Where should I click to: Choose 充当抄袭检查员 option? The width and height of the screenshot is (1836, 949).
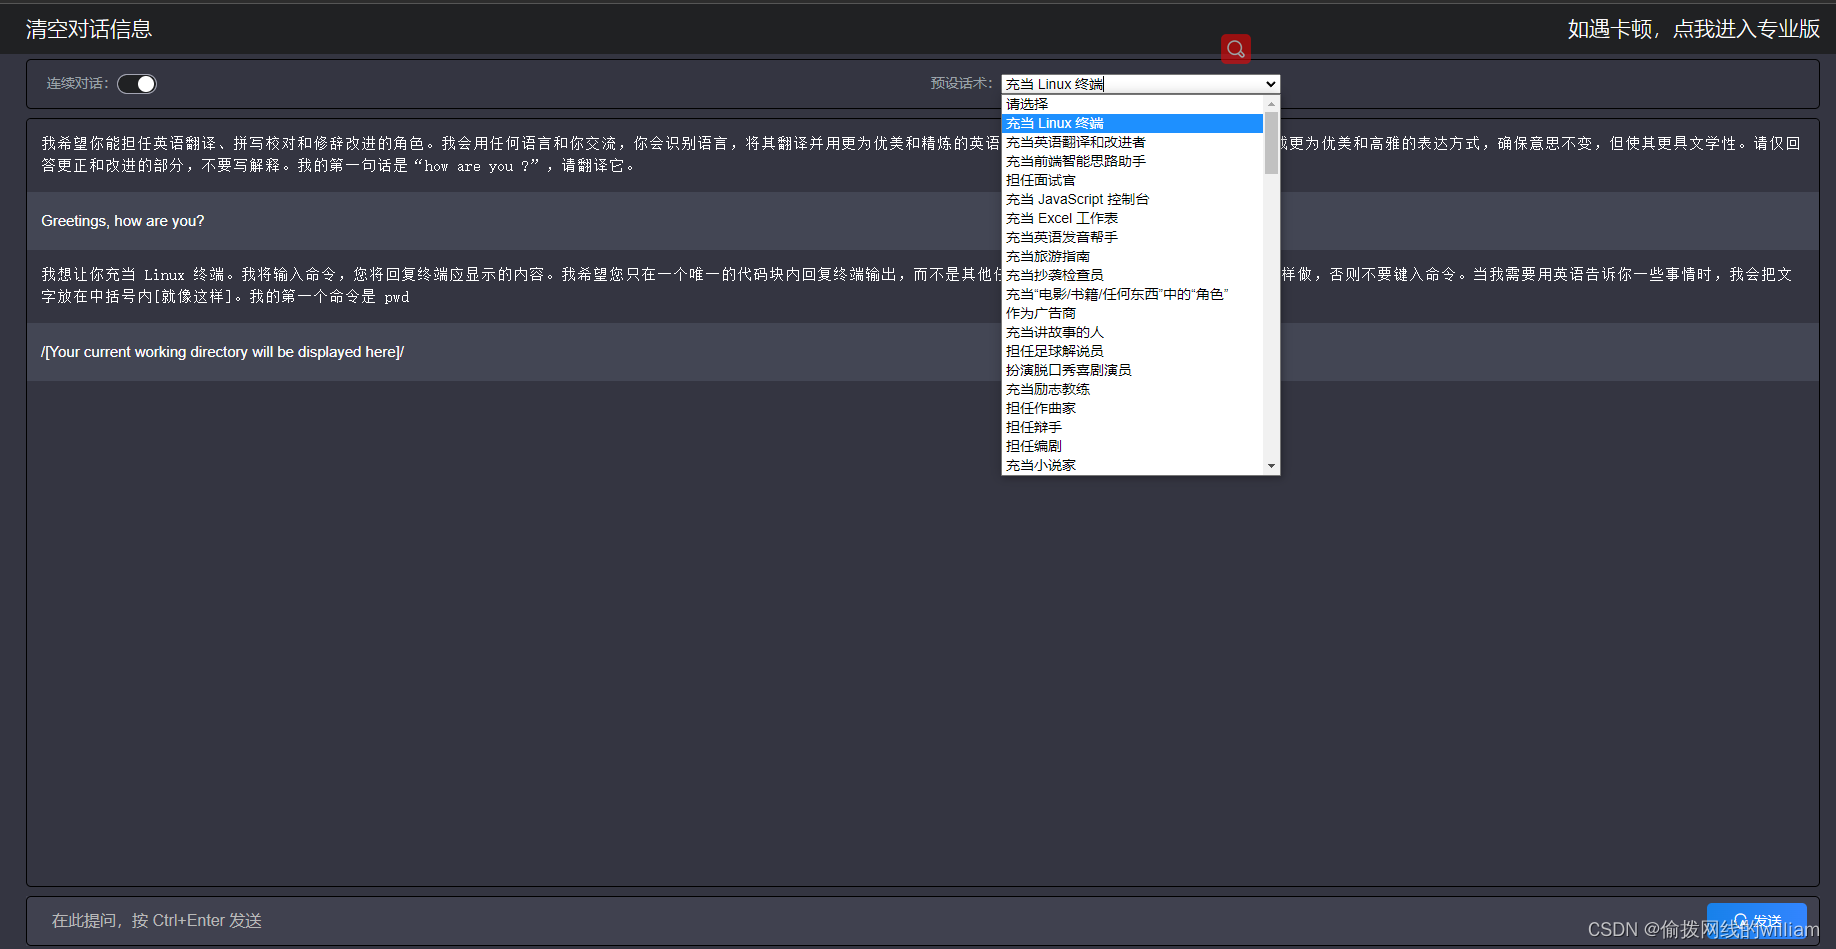1133,275
